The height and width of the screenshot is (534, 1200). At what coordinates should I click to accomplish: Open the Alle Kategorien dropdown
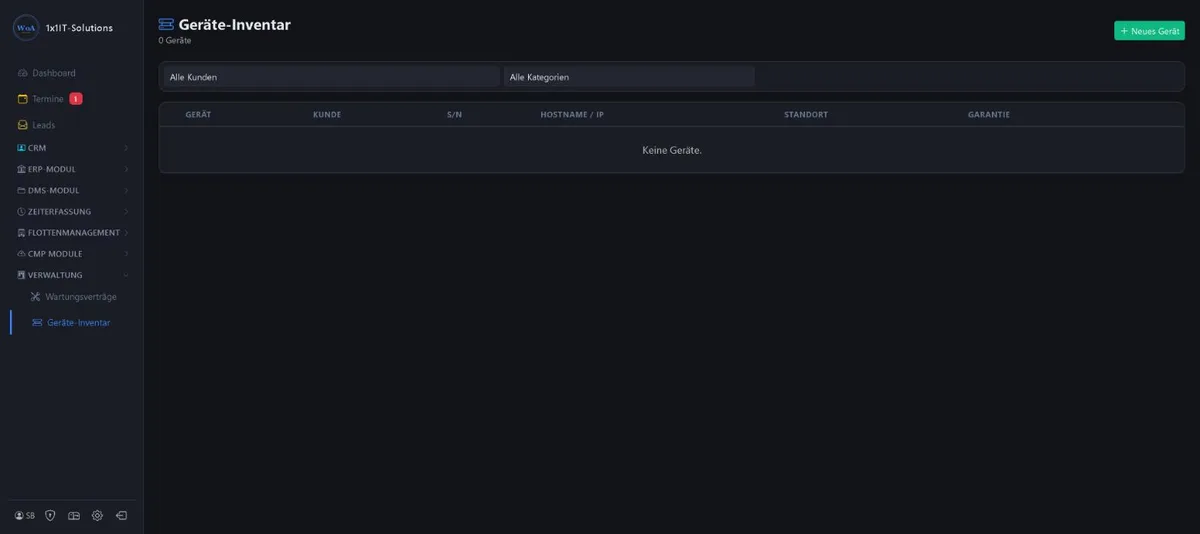coord(629,77)
